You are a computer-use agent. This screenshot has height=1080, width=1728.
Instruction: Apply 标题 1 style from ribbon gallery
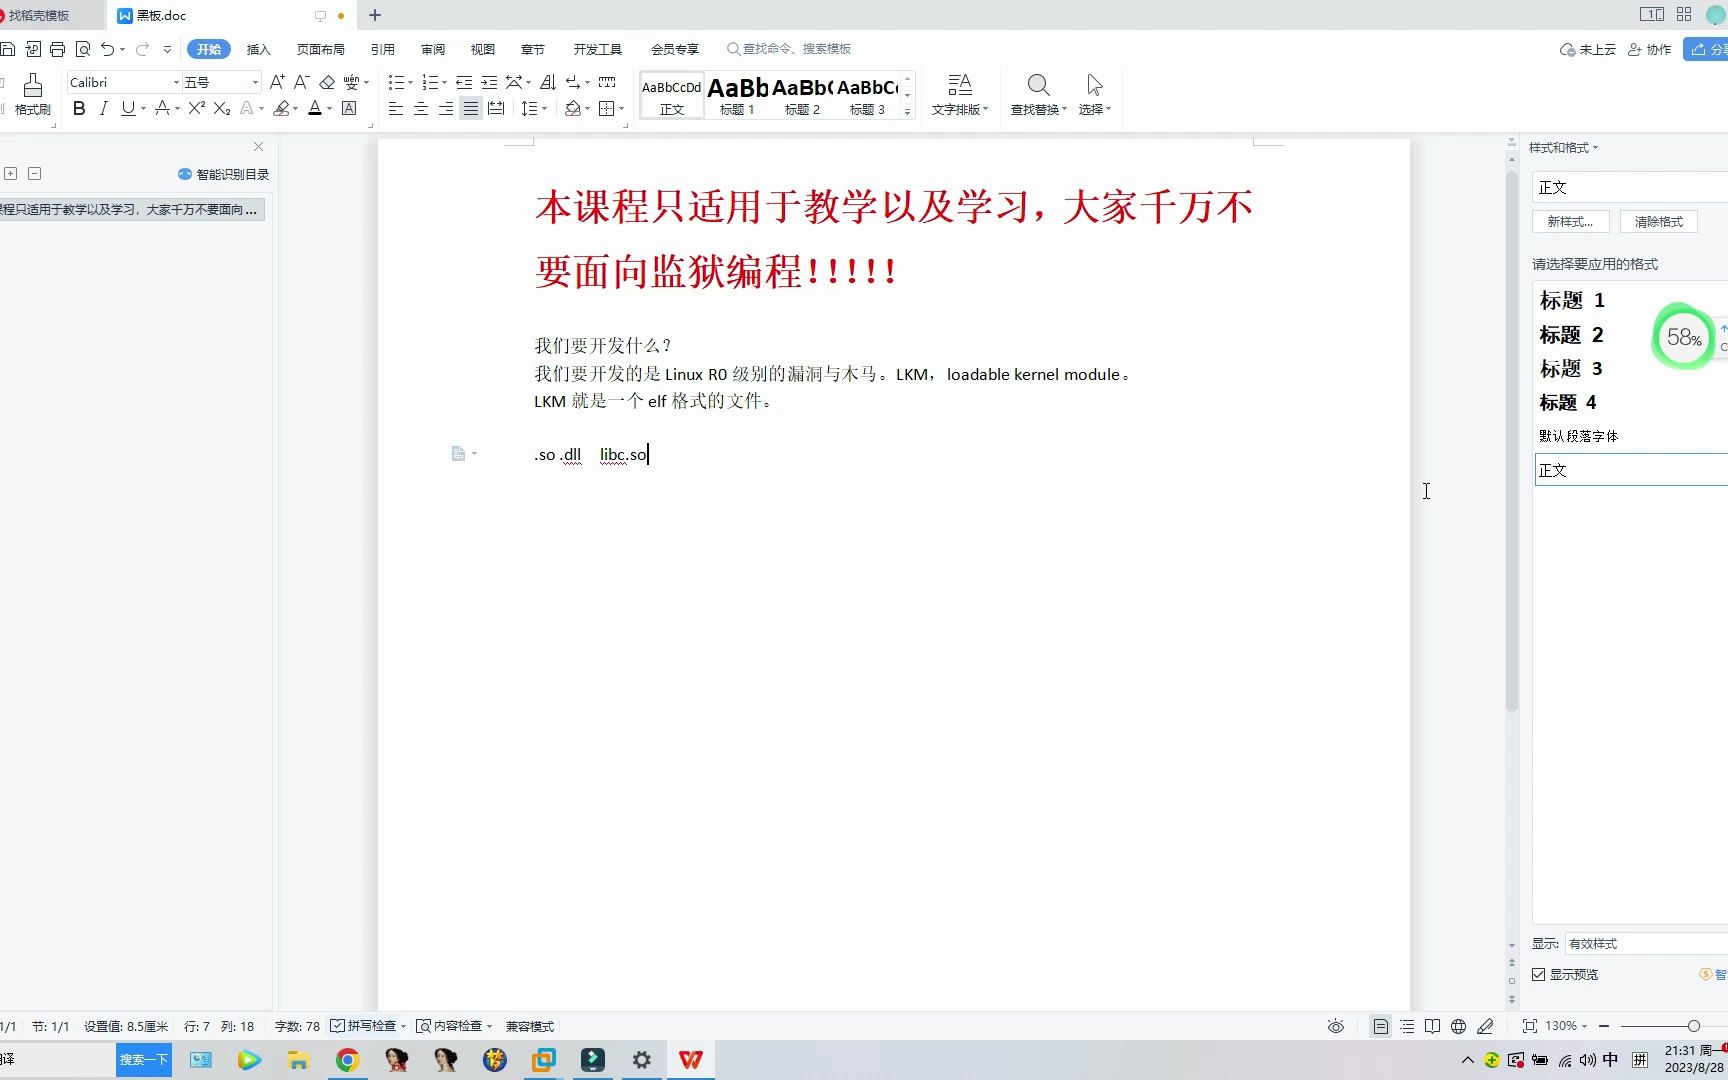tap(737, 95)
